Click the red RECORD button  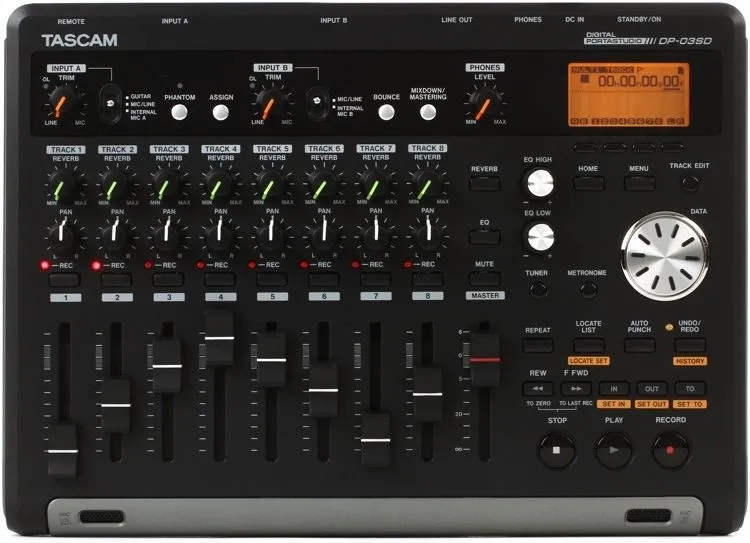pyautogui.click(x=671, y=450)
